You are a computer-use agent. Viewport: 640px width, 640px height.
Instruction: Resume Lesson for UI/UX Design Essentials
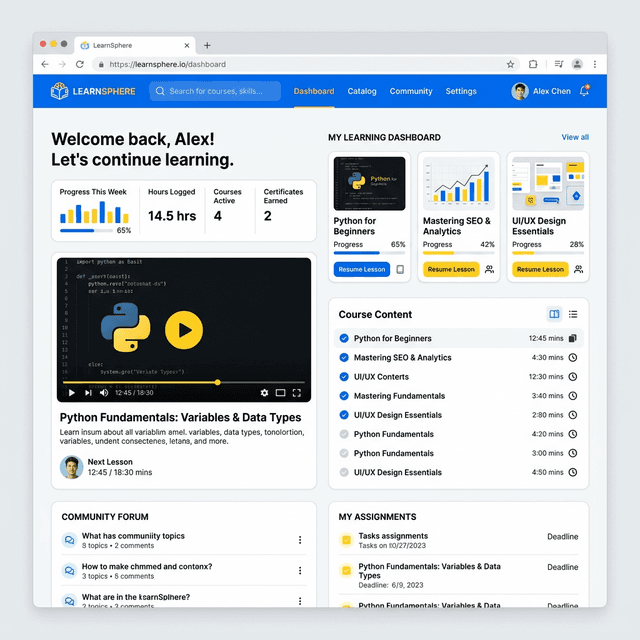tap(540, 269)
